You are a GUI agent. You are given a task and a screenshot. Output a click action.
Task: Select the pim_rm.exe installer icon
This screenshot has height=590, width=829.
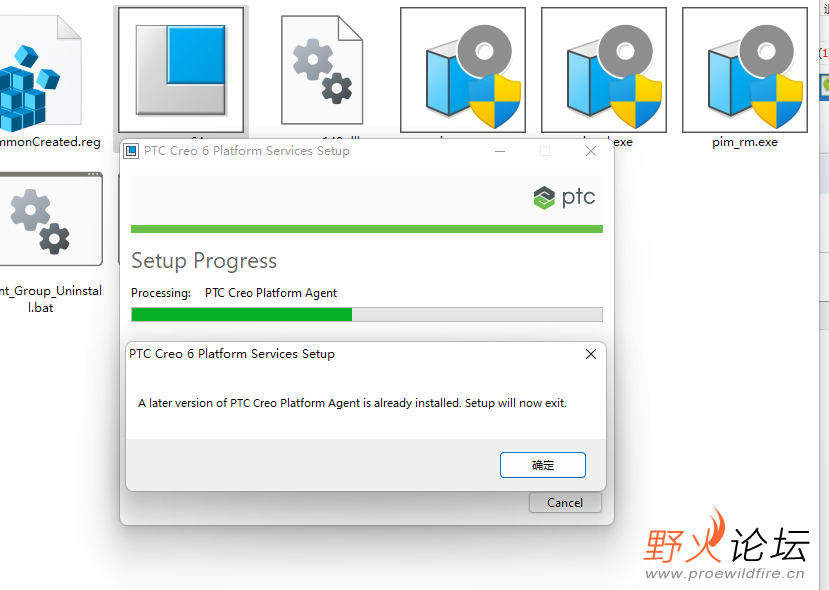pyautogui.click(x=745, y=70)
